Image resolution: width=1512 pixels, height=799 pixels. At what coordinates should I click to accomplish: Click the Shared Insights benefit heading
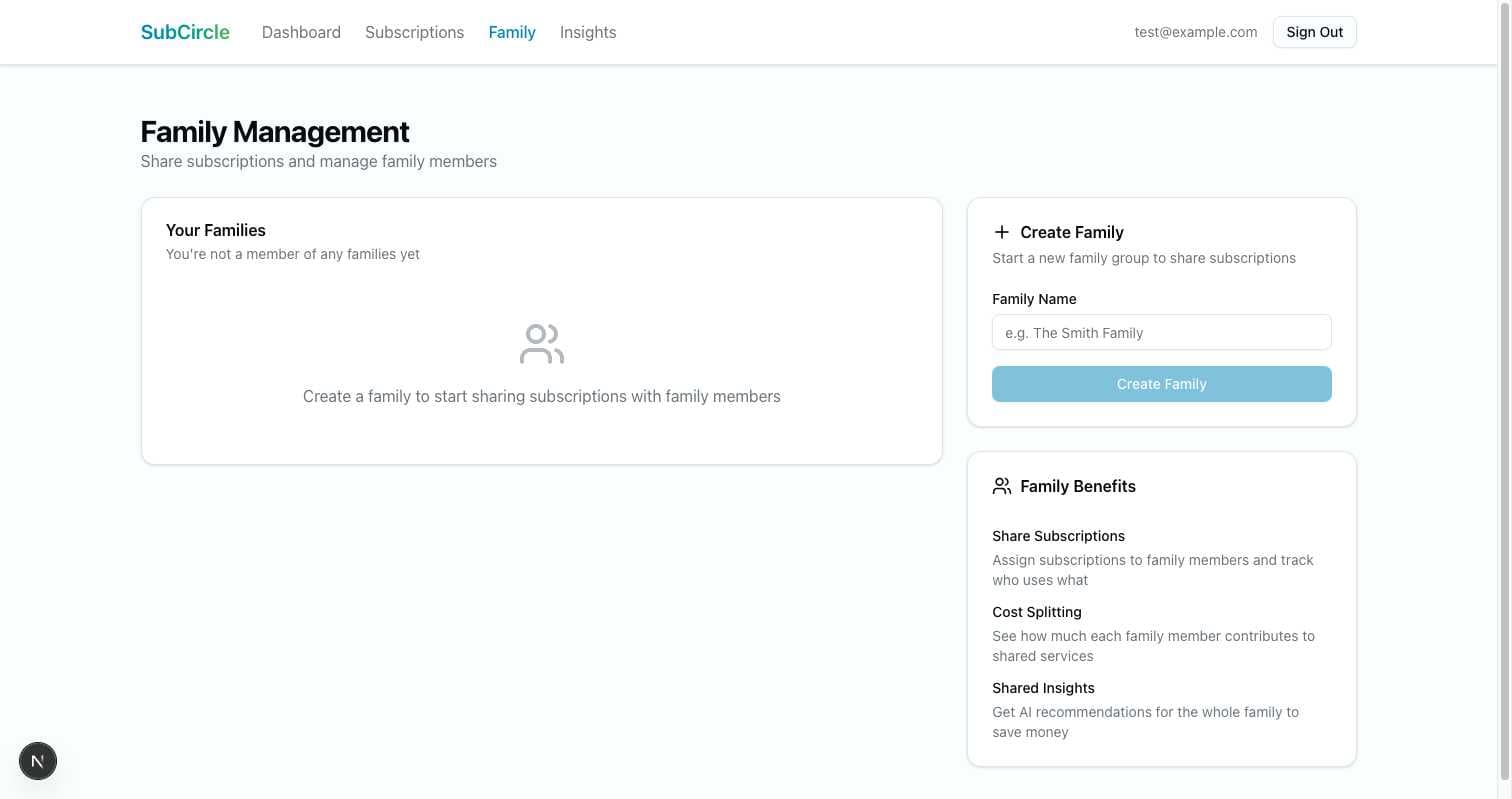click(1043, 688)
